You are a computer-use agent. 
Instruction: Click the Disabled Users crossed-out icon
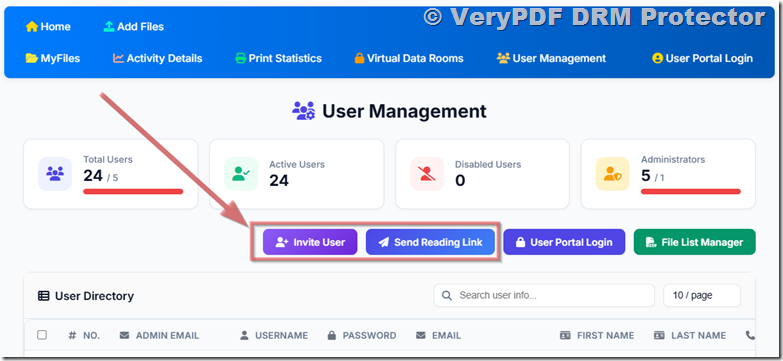pyautogui.click(x=427, y=174)
